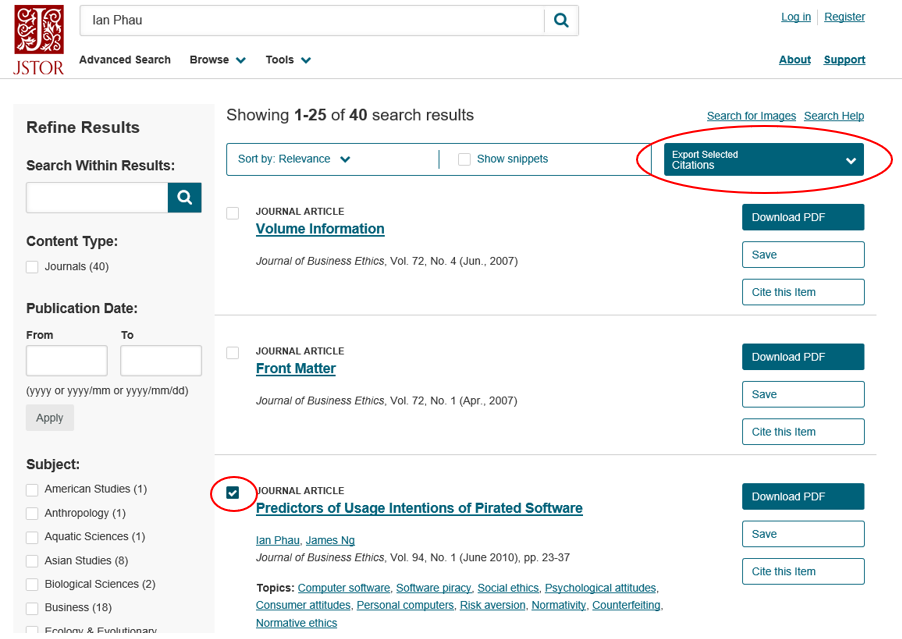
Task: Check the Asian Studies subject filter
Action: tap(32, 561)
